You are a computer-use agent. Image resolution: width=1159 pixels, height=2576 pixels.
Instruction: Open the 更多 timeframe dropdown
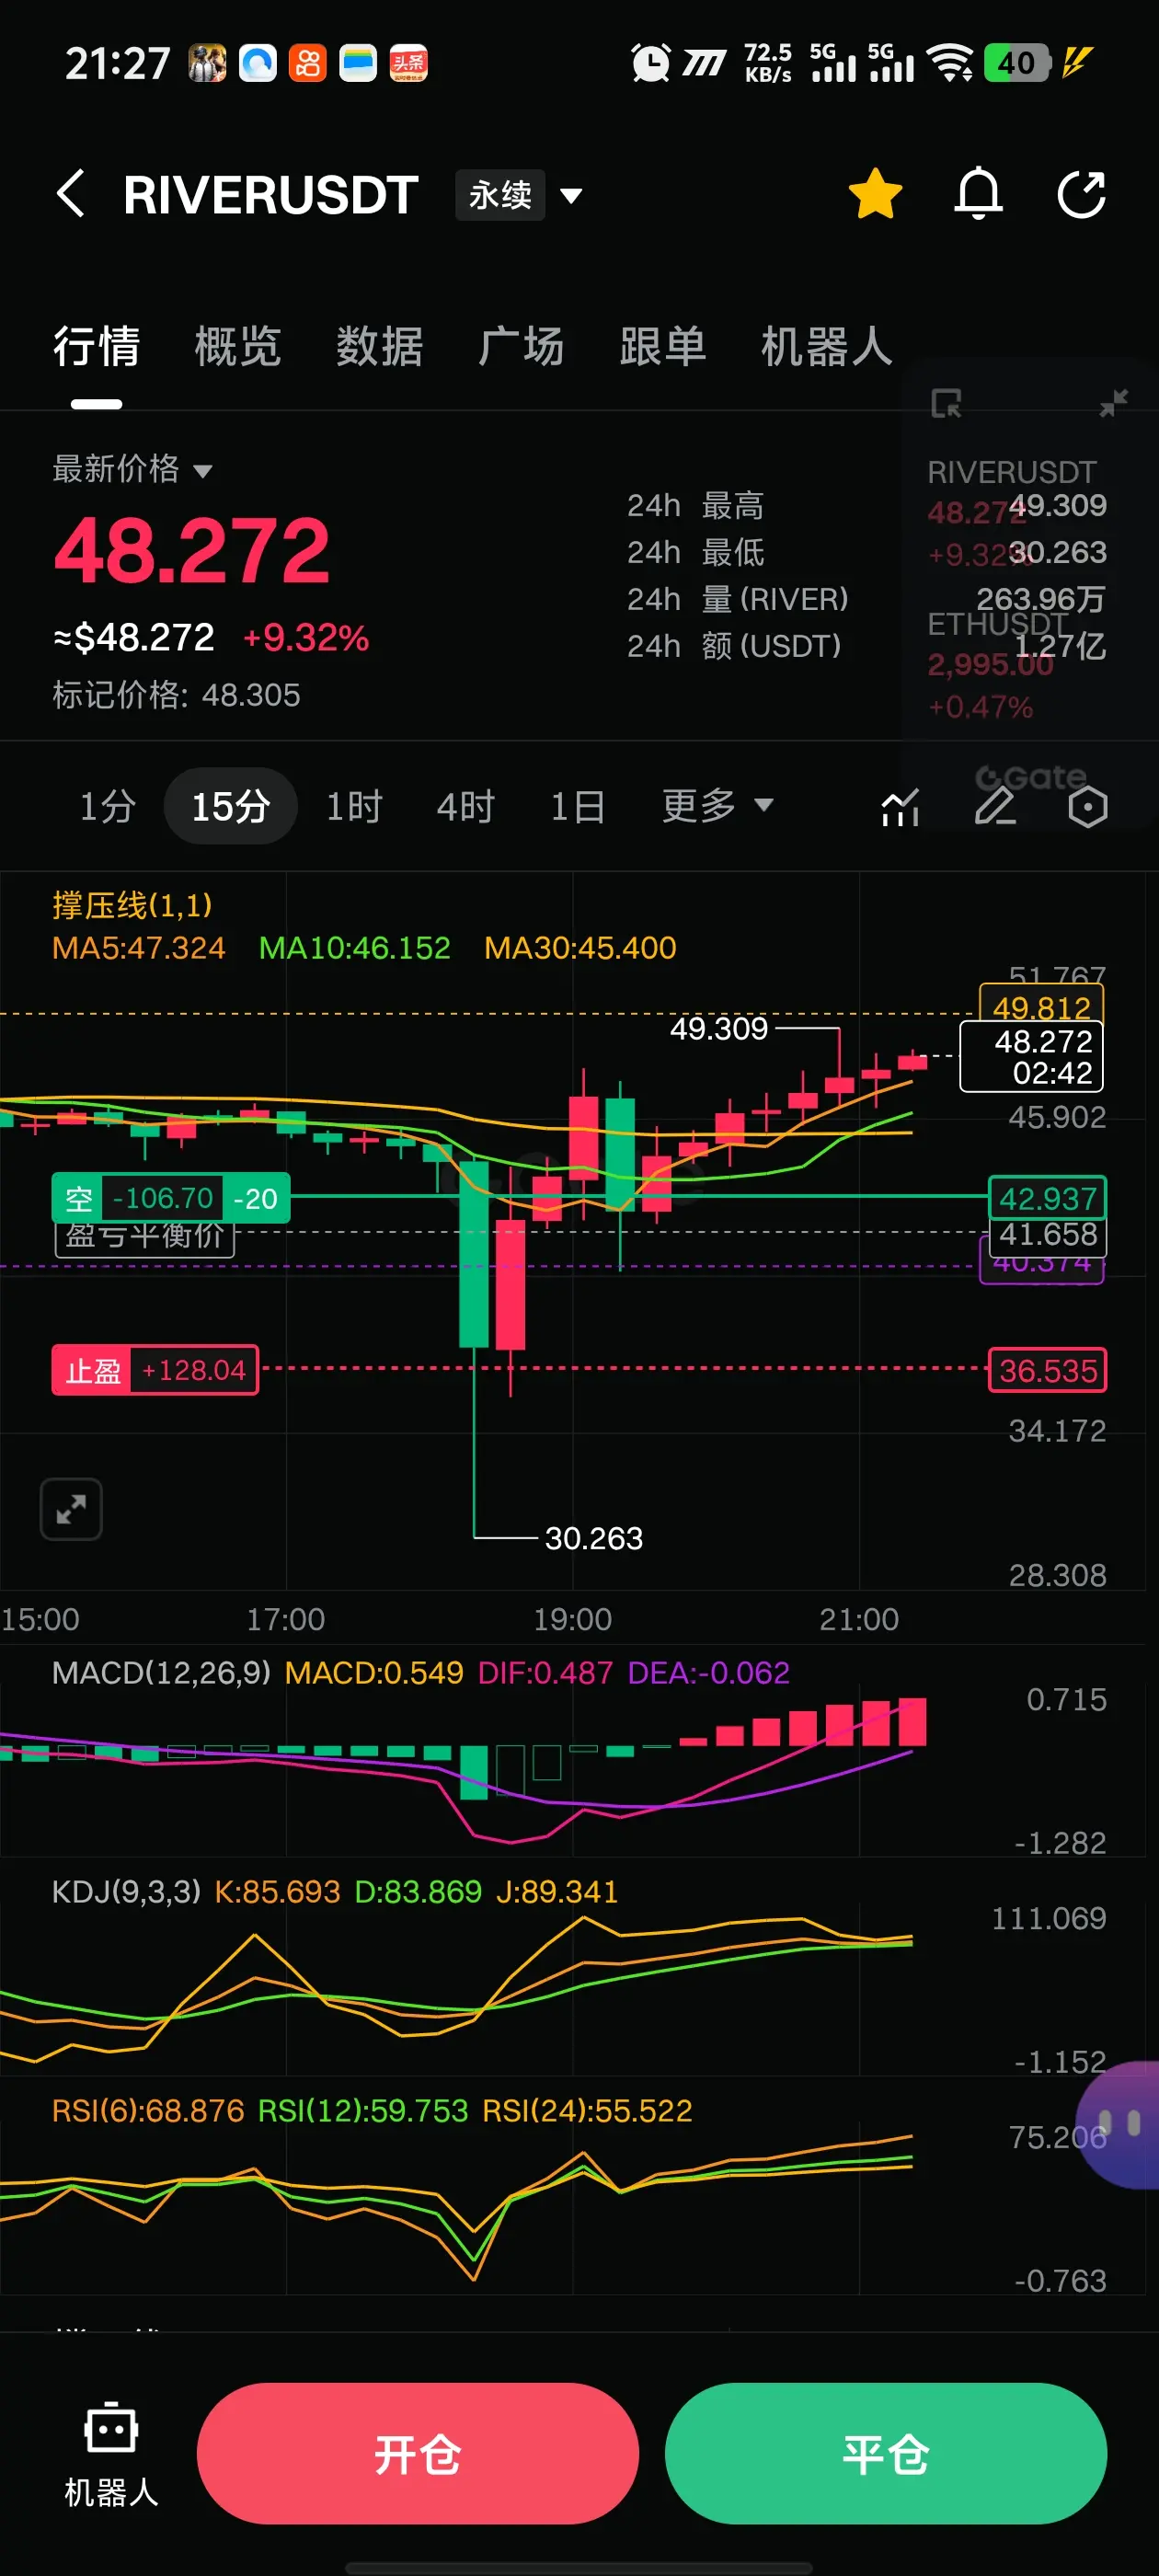pyautogui.click(x=717, y=805)
